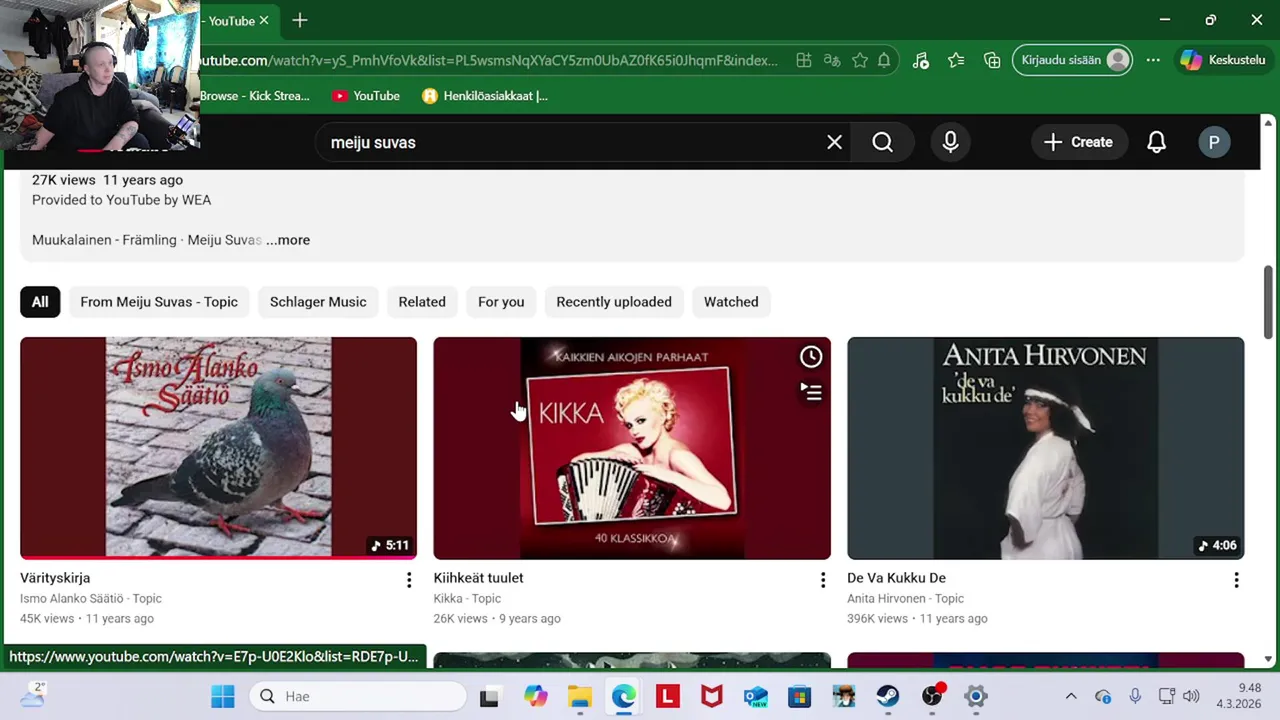
Task: Open the Windows Start menu
Action: point(222,696)
